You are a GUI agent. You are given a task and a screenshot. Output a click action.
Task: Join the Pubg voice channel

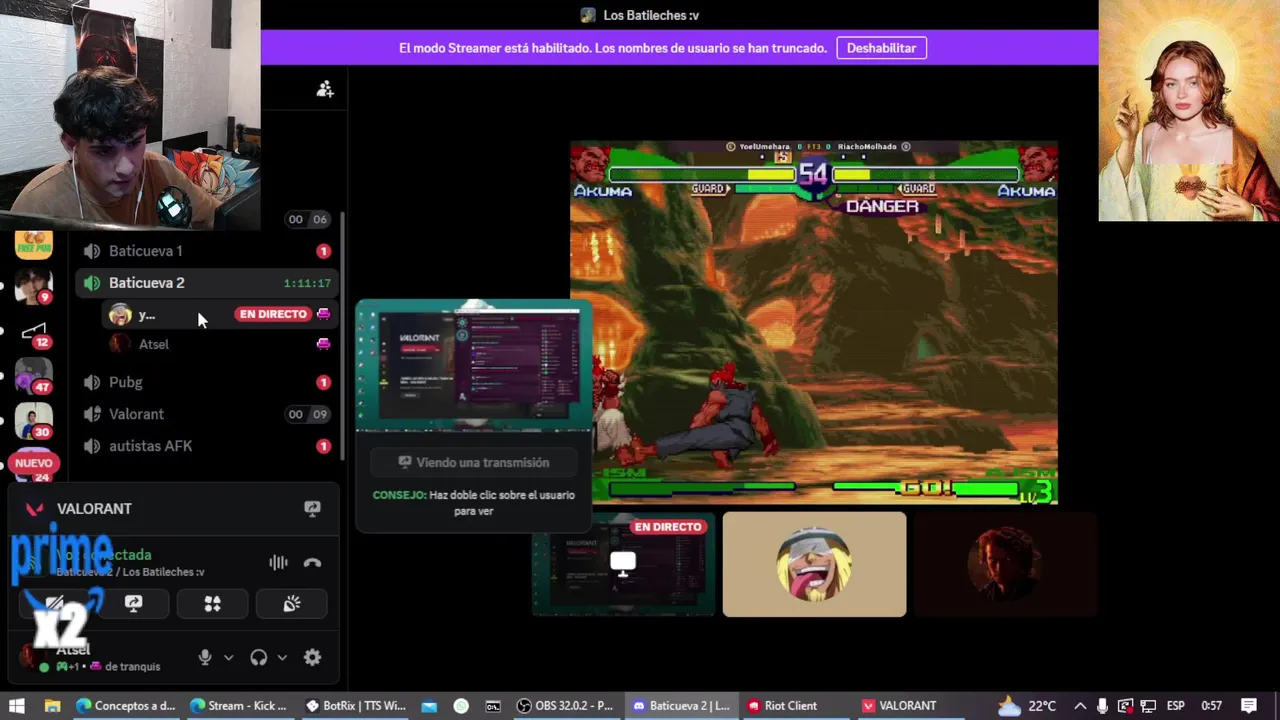(206, 382)
